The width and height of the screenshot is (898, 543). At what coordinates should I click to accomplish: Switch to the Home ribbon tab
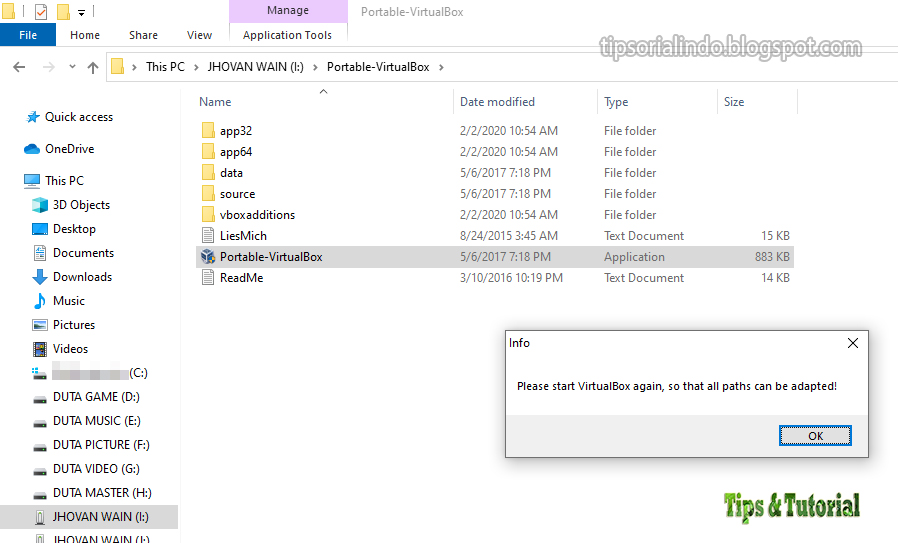tap(85, 35)
